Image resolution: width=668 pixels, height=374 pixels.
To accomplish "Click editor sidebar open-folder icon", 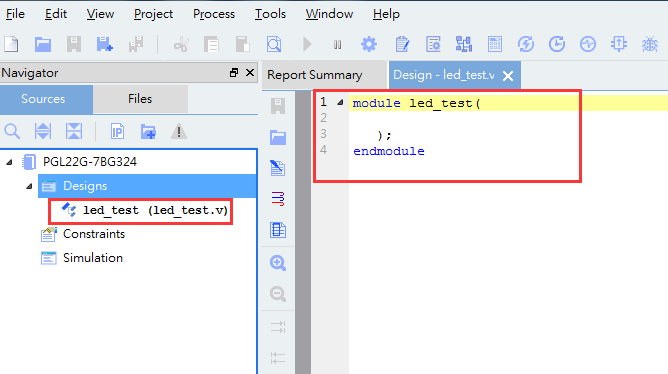I will click(278, 137).
